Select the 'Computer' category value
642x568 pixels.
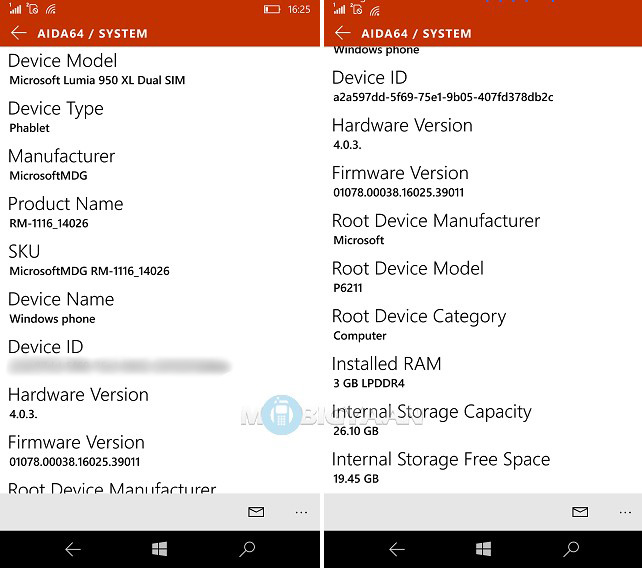359,336
